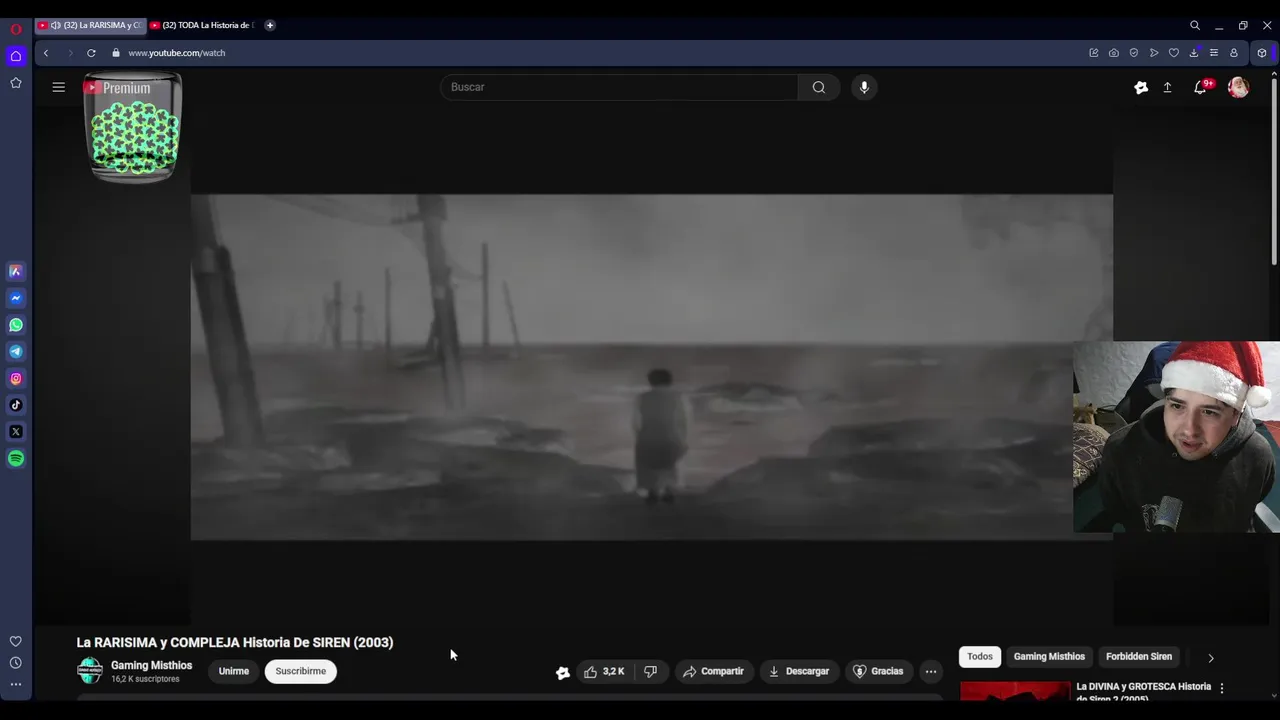
Task: Open TikTok in the sidebar
Action: (16, 405)
